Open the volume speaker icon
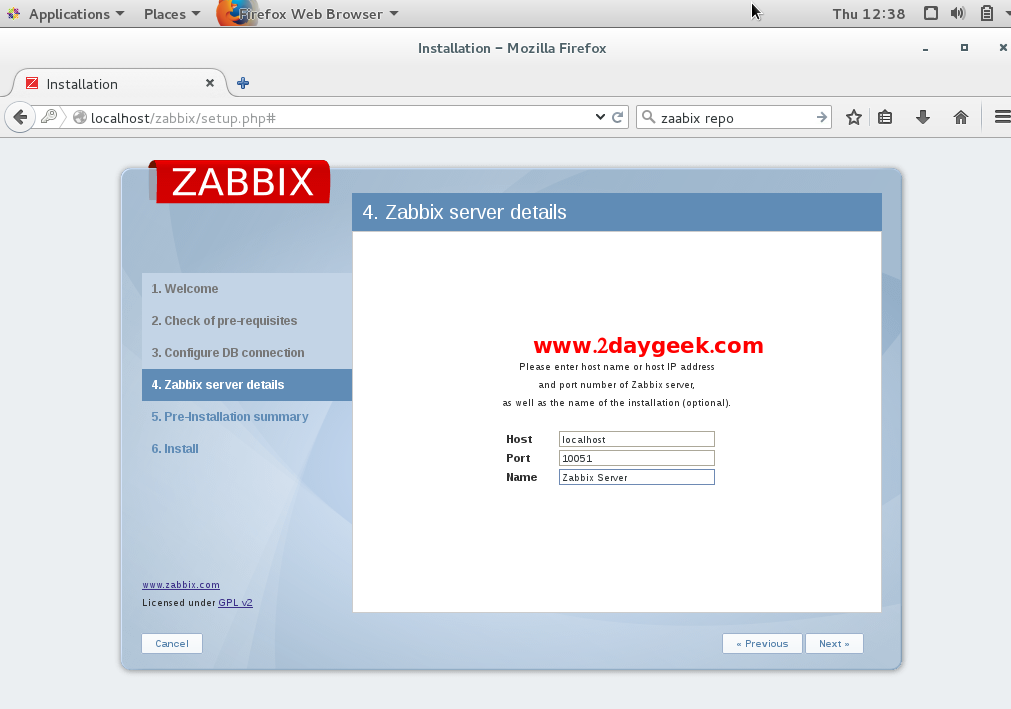 pos(958,13)
